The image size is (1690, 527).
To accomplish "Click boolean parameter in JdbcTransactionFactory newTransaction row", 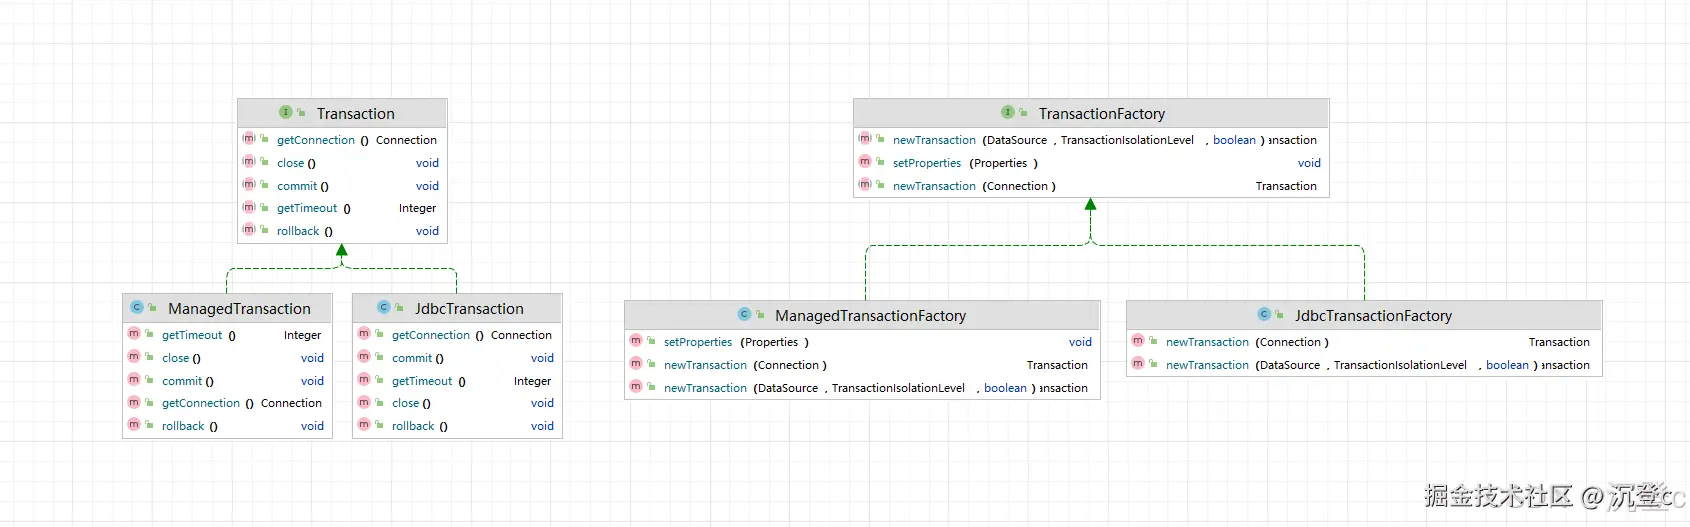I will [x=1507, y=365].
